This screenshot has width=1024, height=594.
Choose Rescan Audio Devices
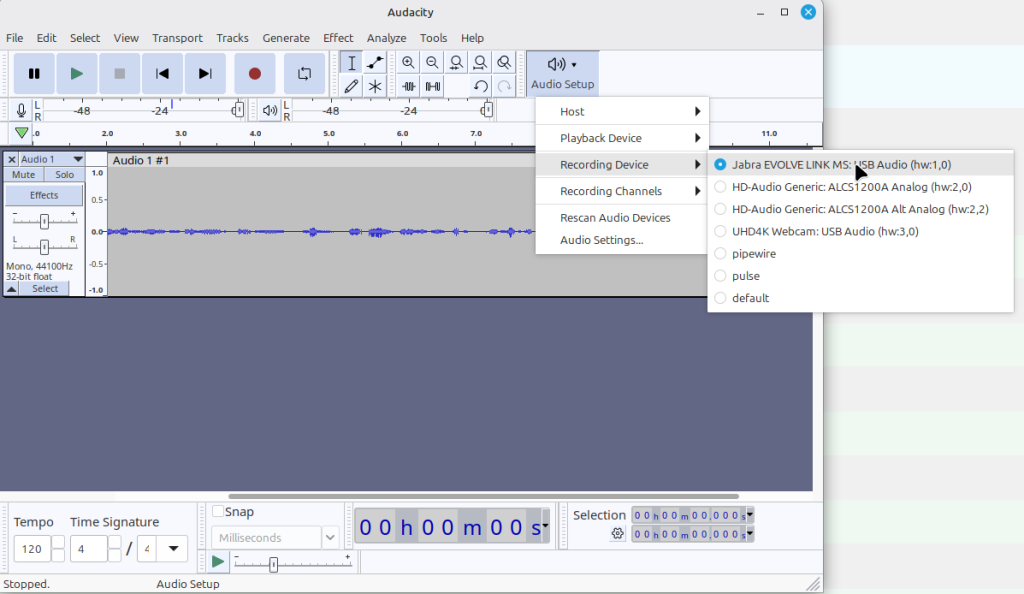[621, 217]
